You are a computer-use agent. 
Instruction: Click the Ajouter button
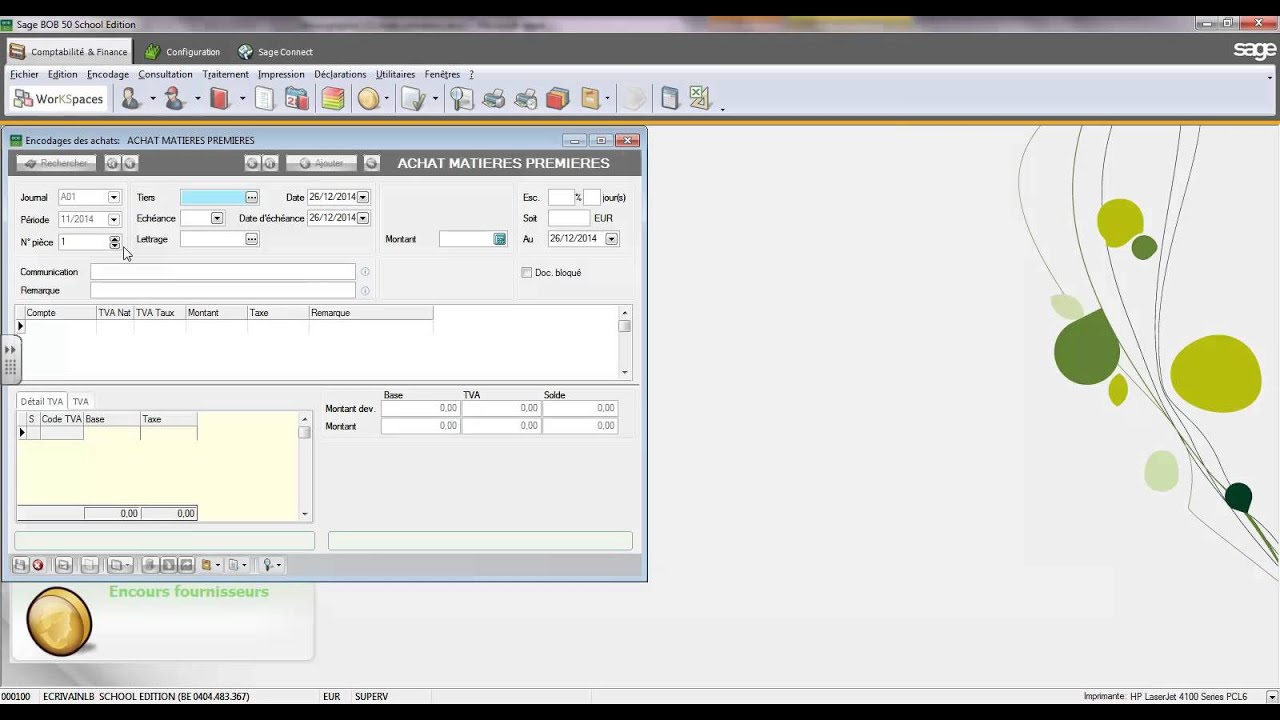(x=320, y=163)
